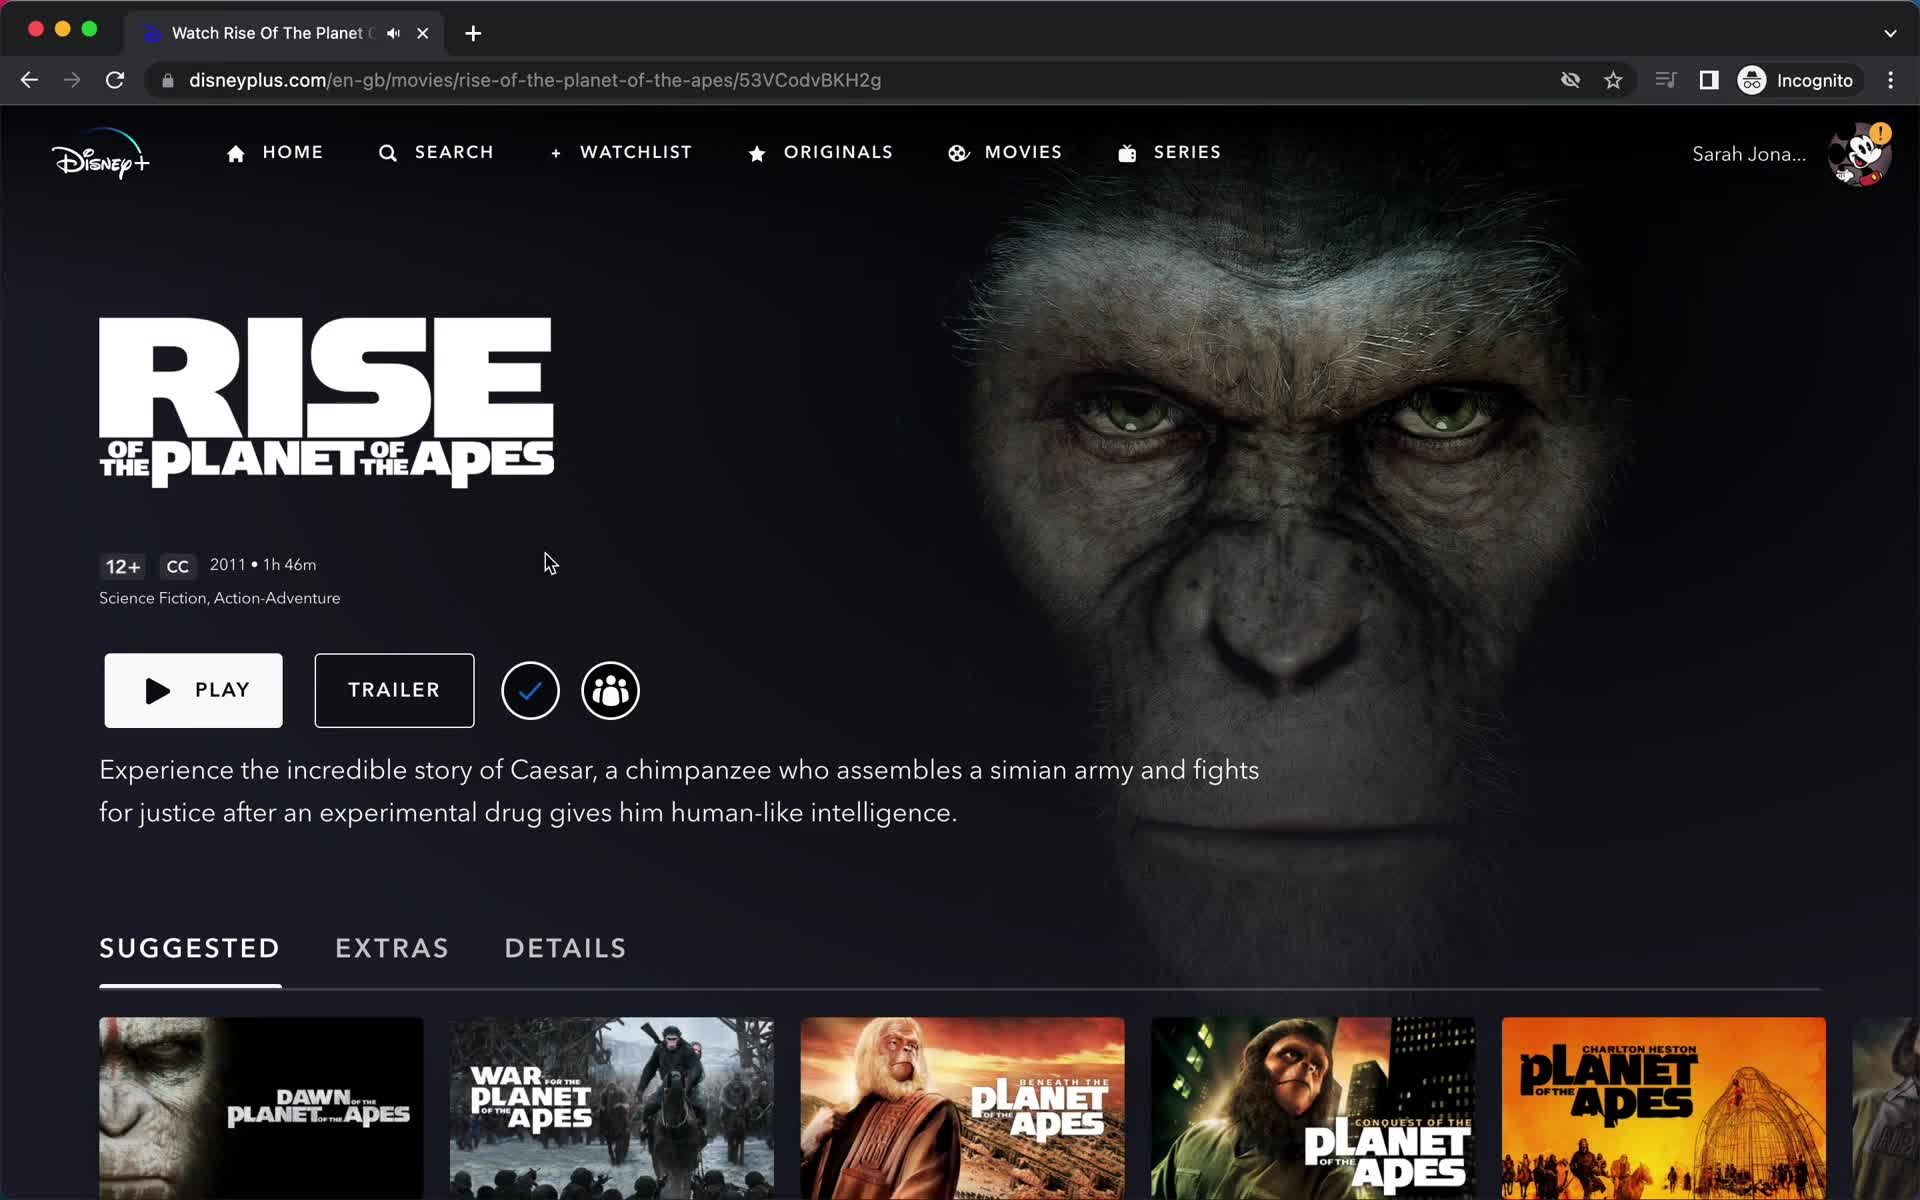Remove movie from watchlist via checkmark
This screenshot has width=1920, height=1200.
click(x=530, y=690)
